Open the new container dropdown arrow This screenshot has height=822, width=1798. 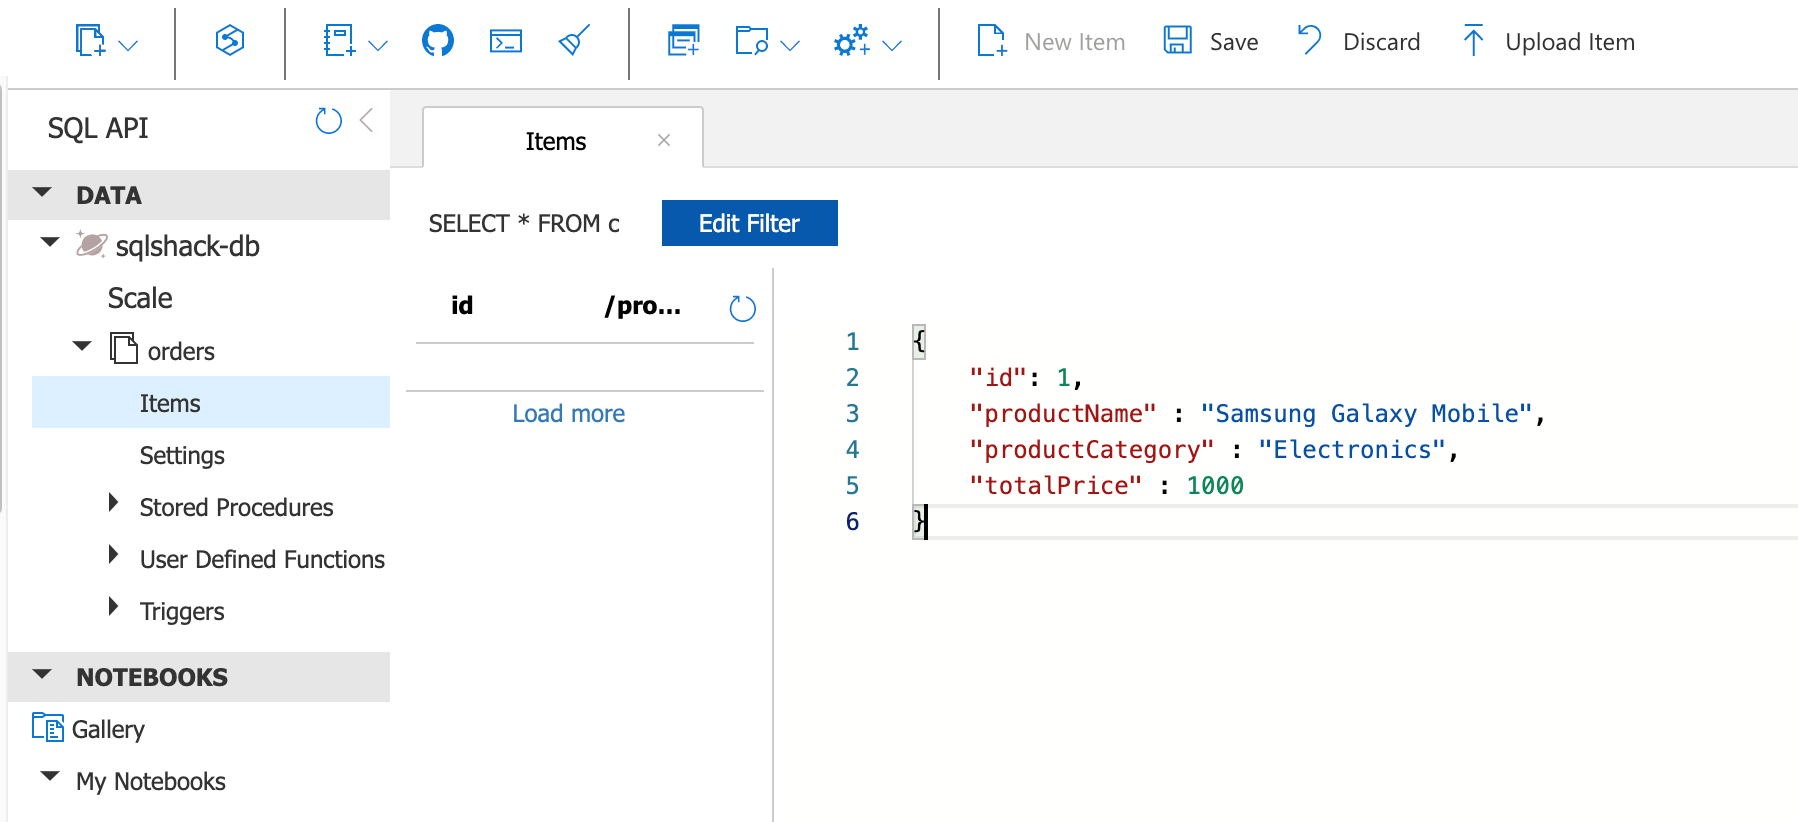128,45
